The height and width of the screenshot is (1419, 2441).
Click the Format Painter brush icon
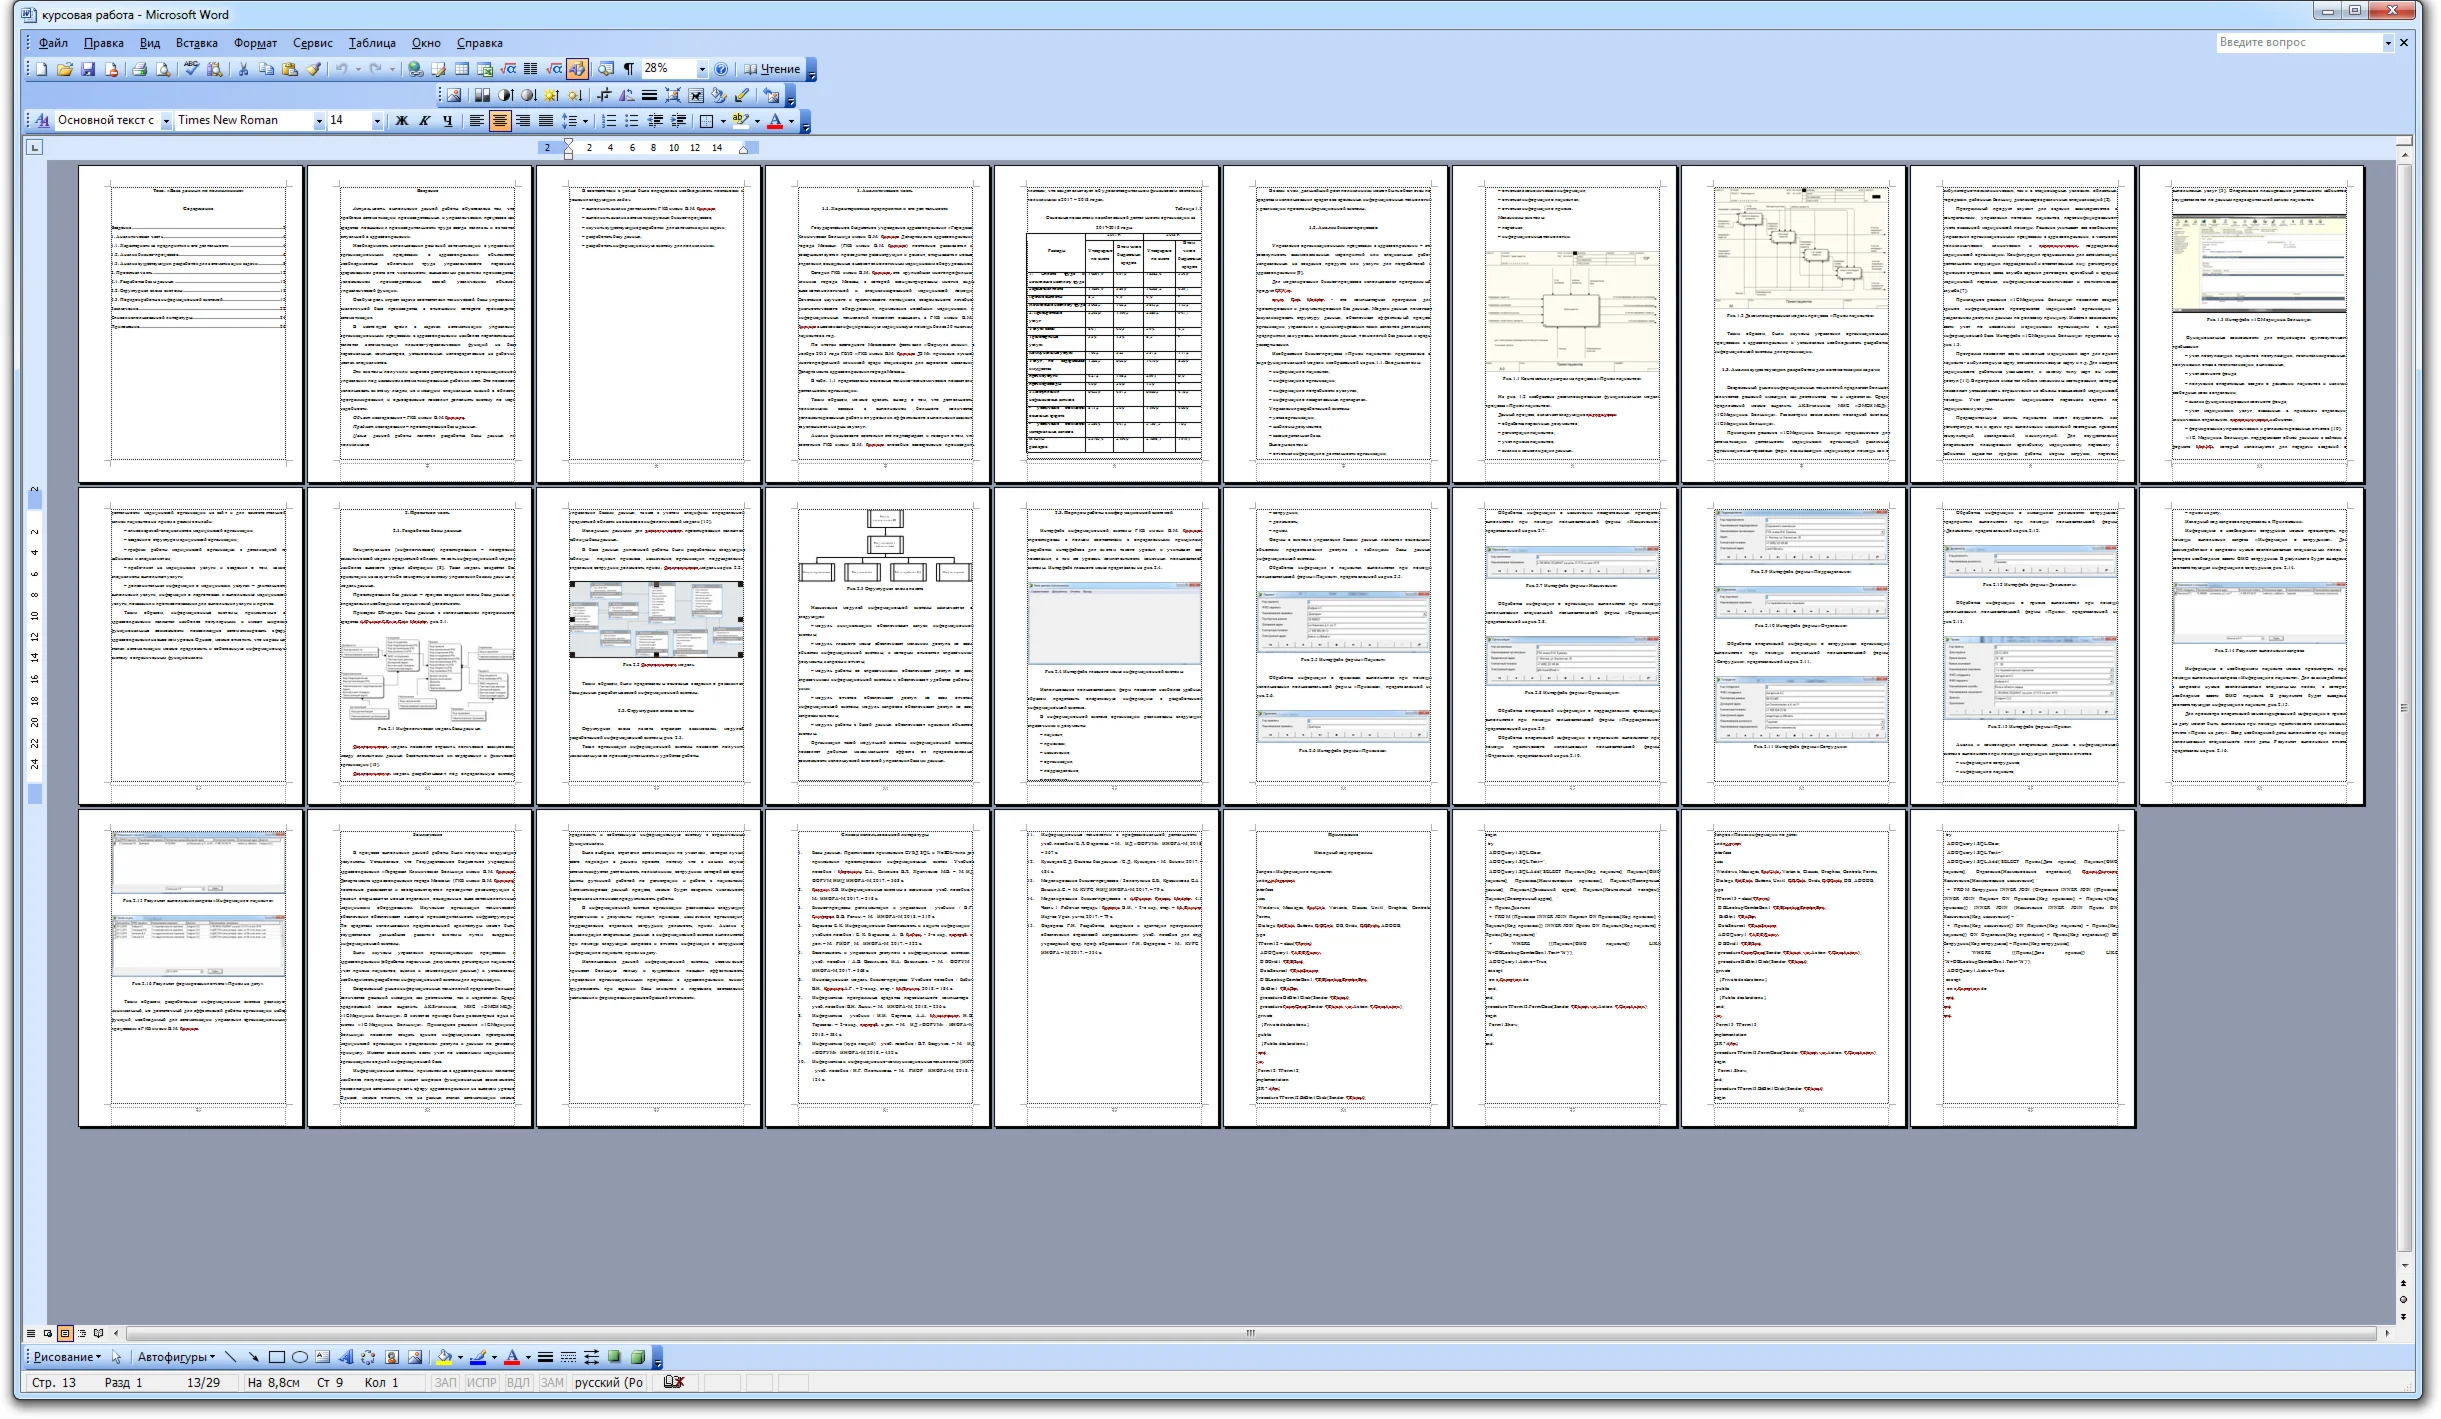pyautogui.click(x=314, y=69)
